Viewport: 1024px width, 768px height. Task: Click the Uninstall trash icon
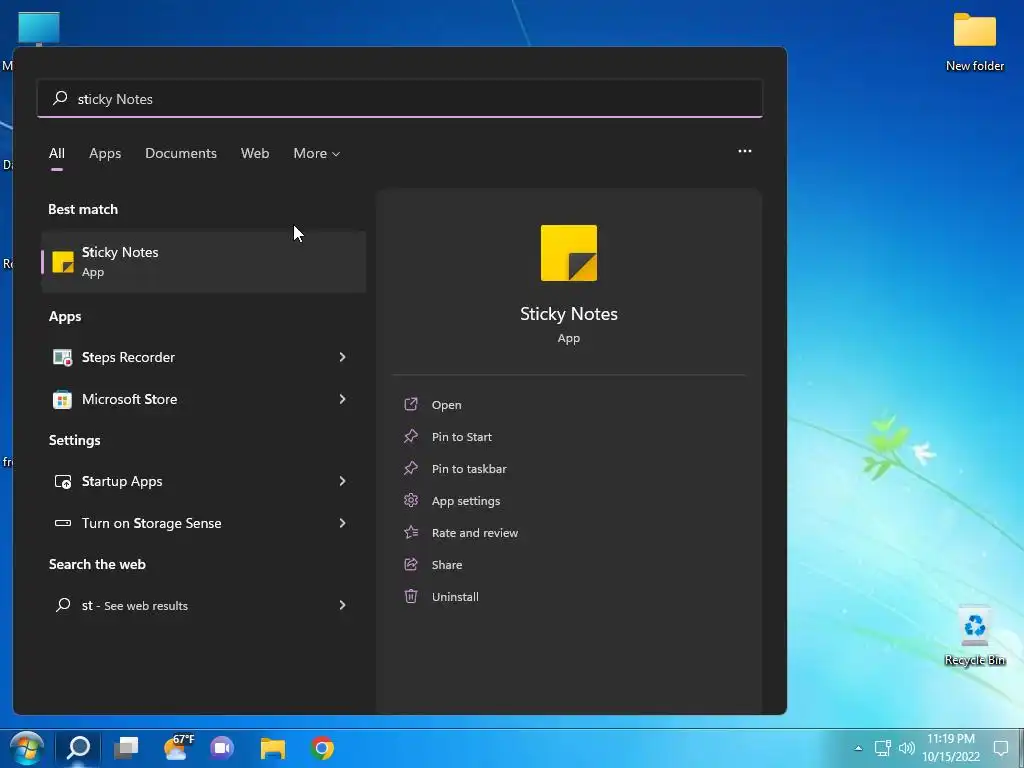411,596
